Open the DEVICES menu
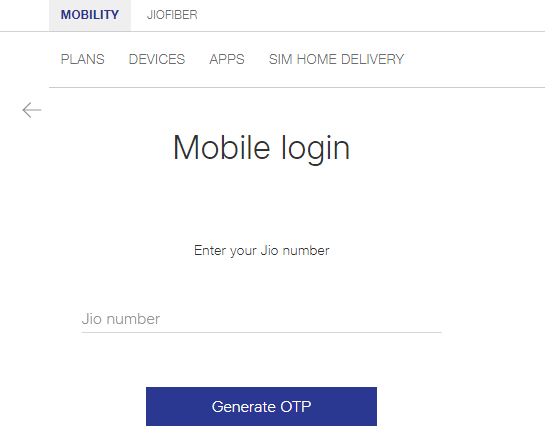The height and width of the screenshot is (439, 545). tap(157, 59)
